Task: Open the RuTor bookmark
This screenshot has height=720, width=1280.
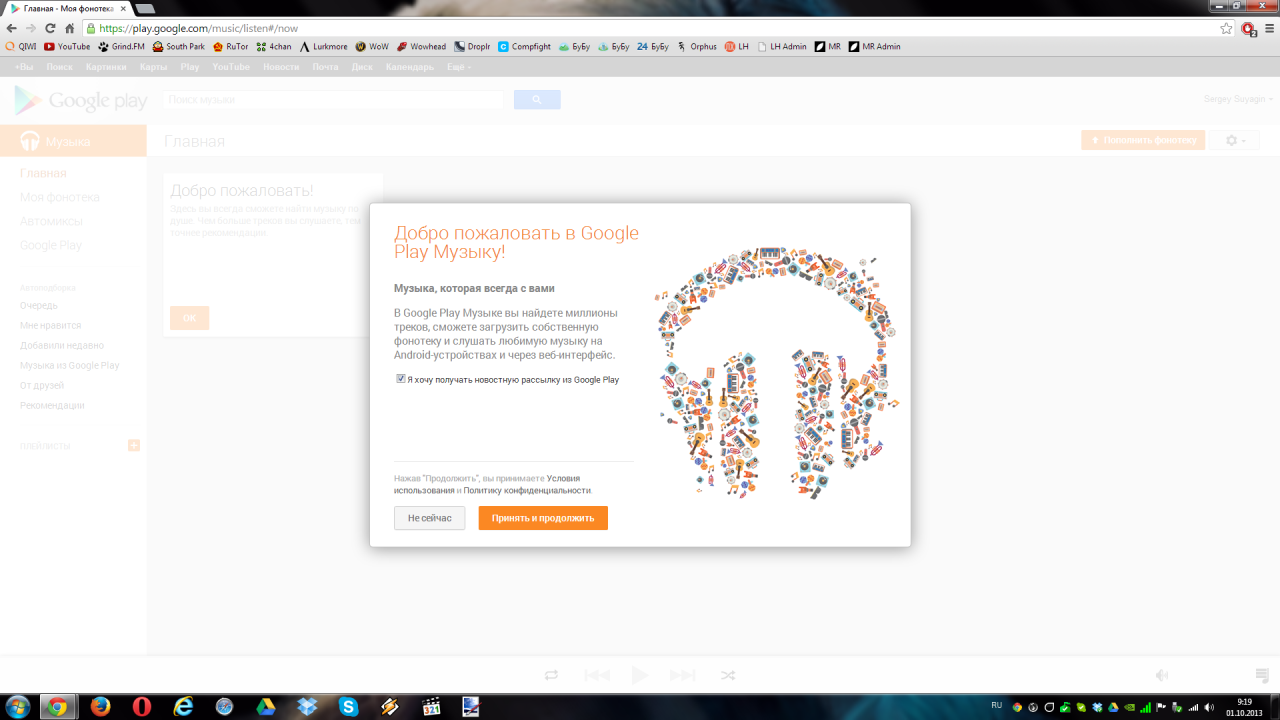Action: 231,46
